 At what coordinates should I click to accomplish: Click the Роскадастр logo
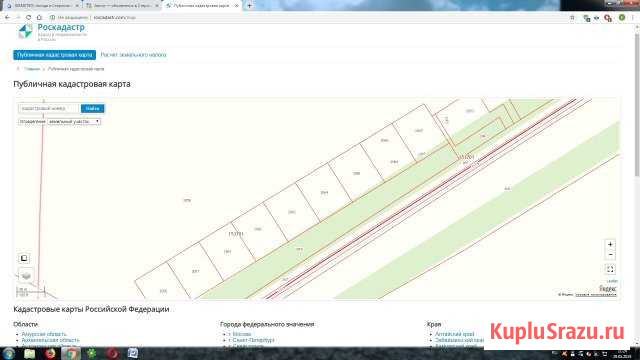coord(25,31)
